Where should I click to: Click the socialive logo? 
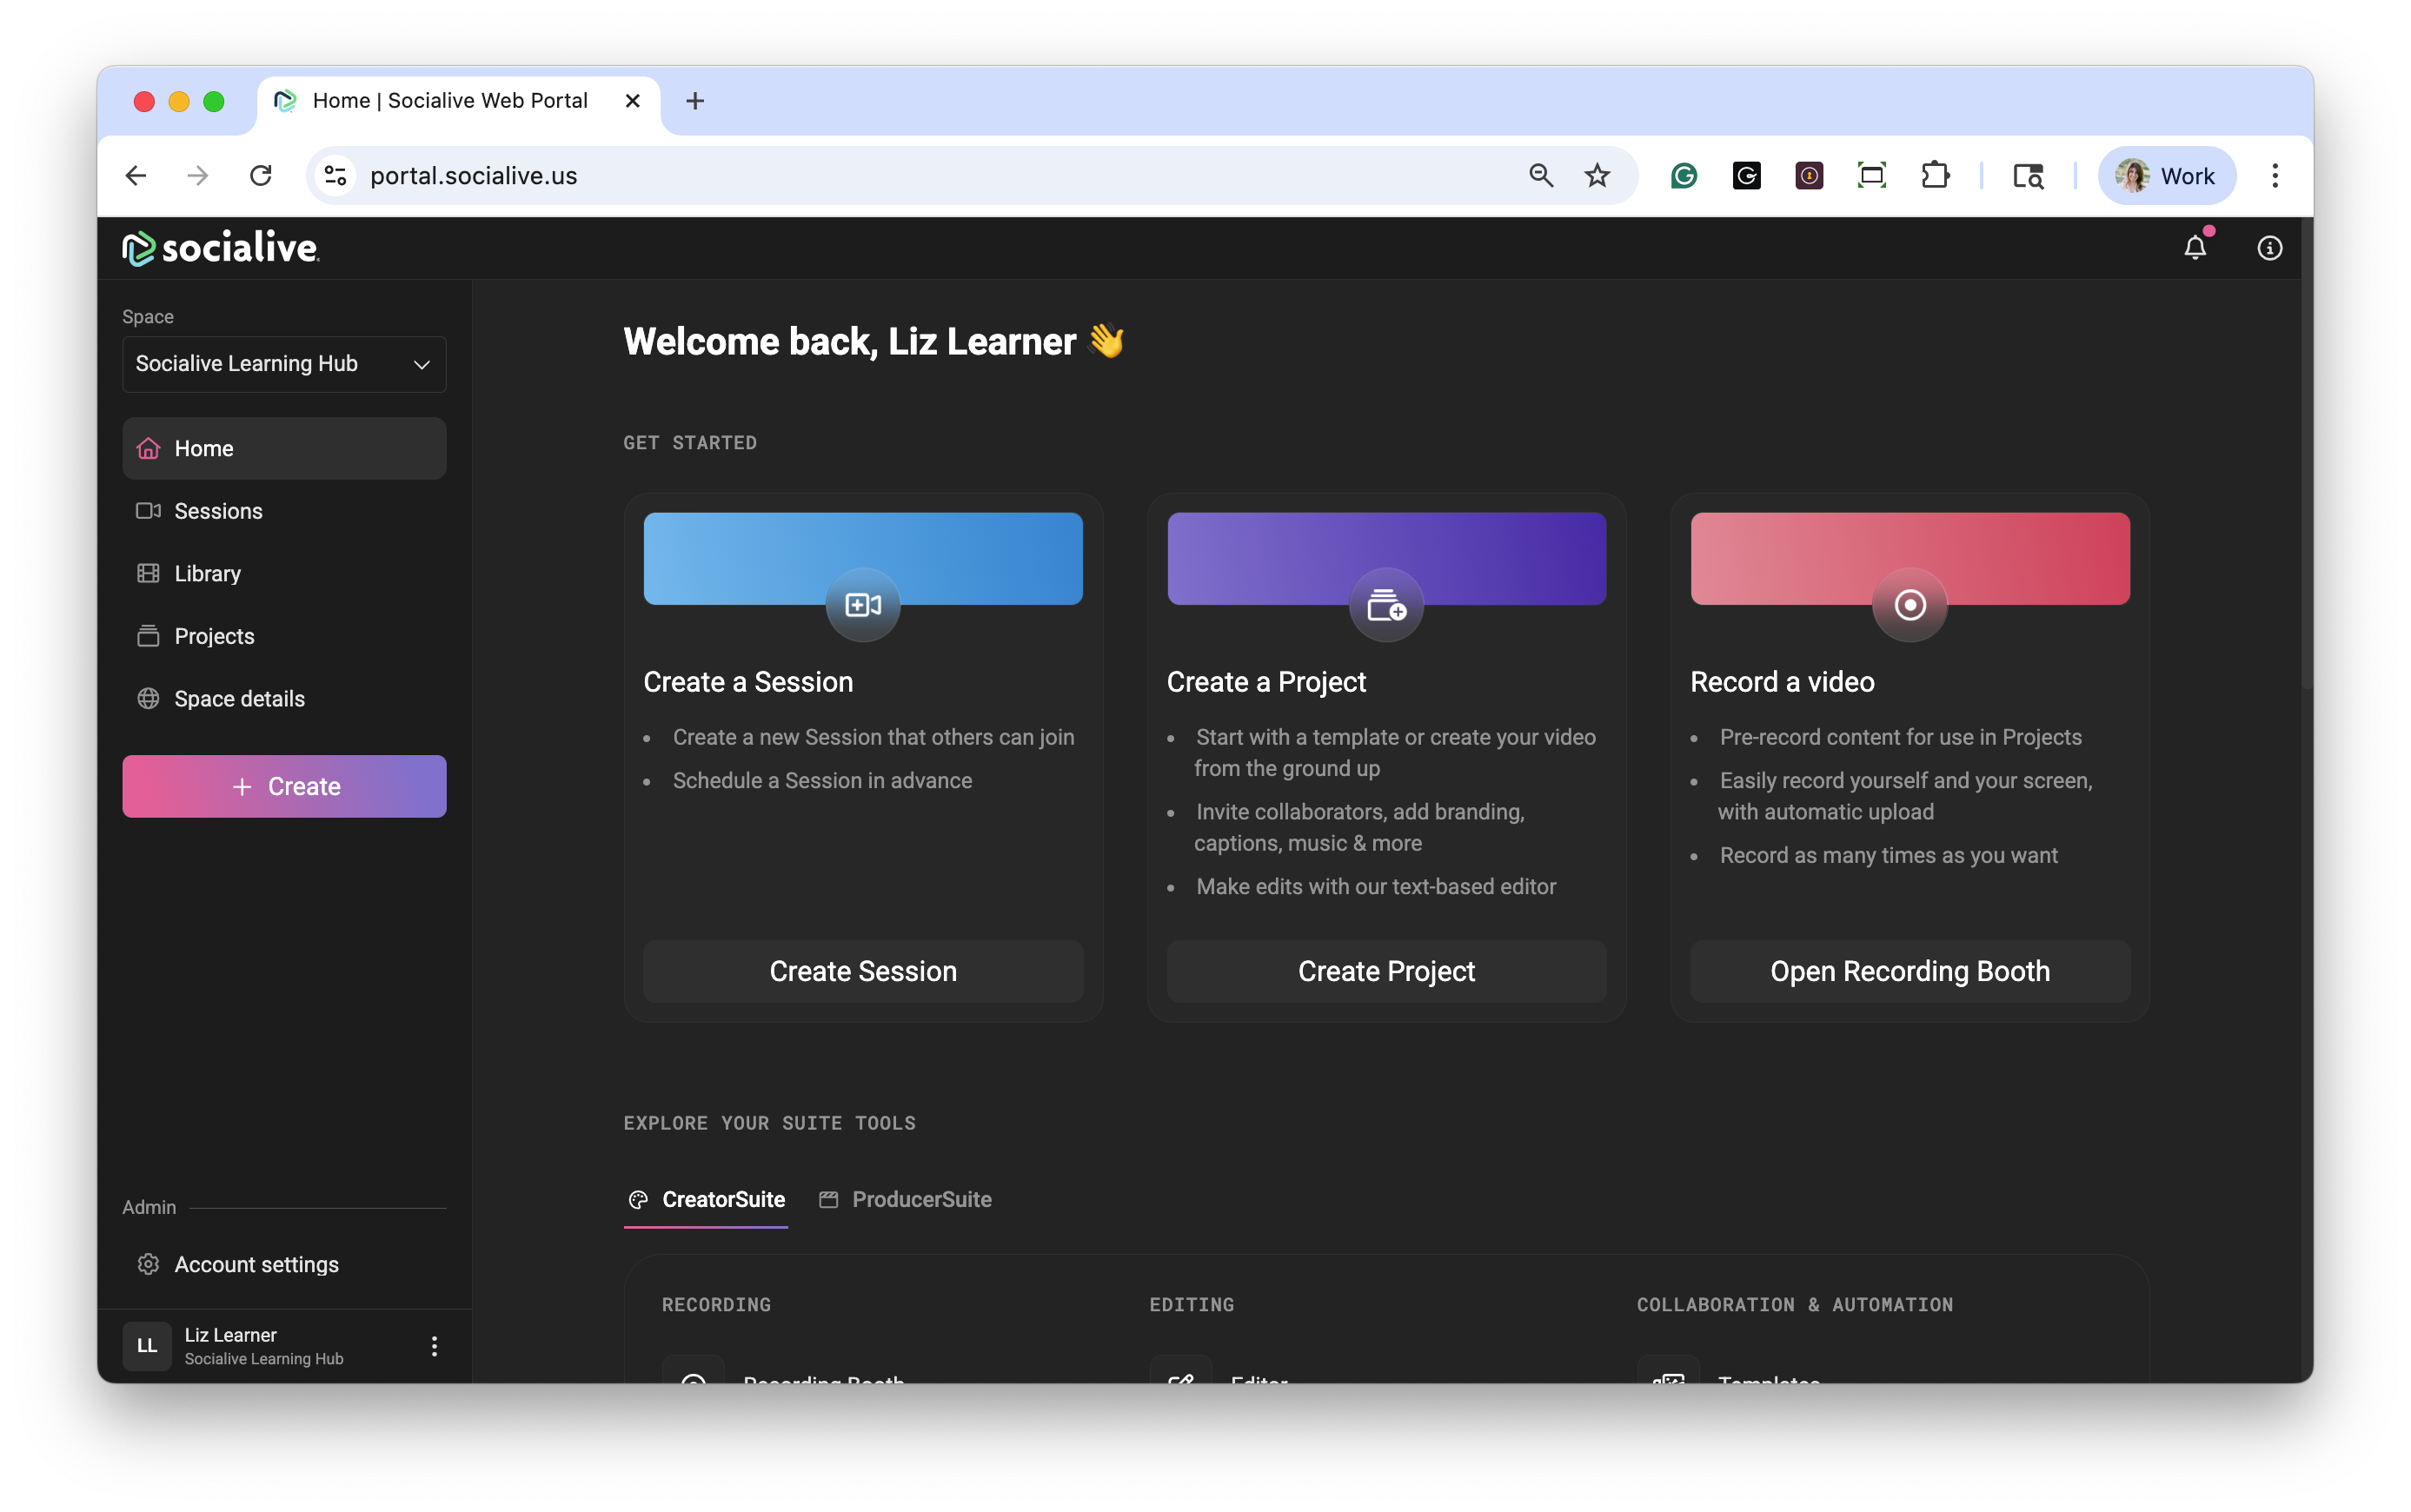pos(221,248)
